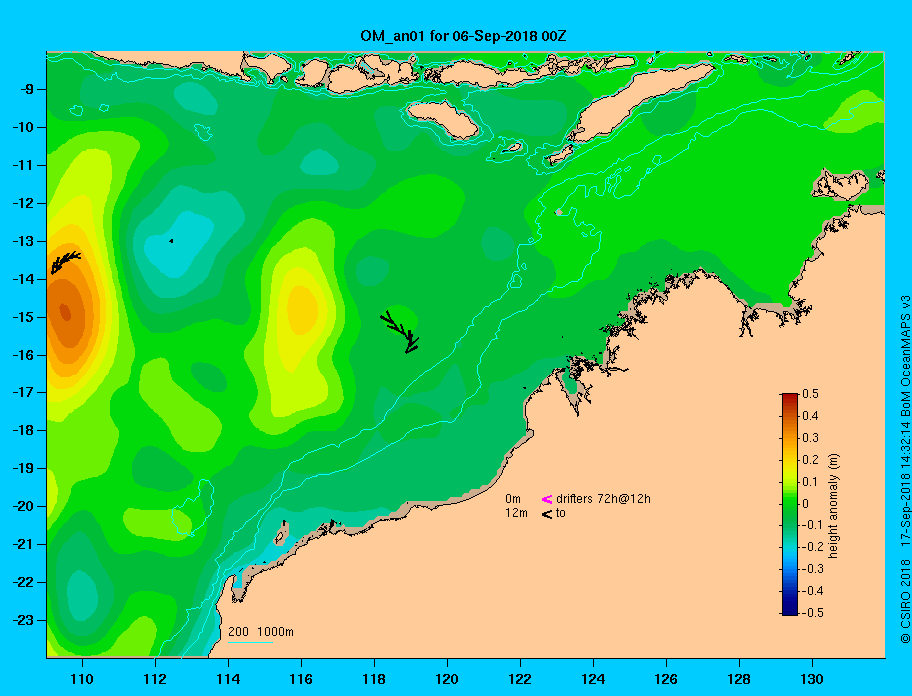The height and width of the screenshot is (696, 912).
Task: Click the "drifters 72h@12h" legend text
Action: 603,499
